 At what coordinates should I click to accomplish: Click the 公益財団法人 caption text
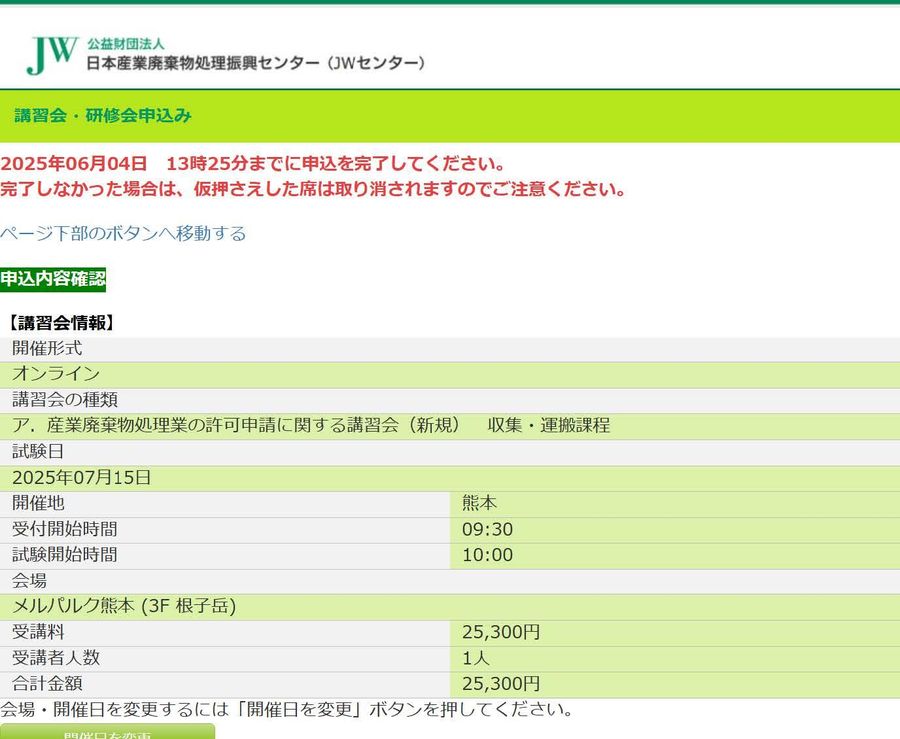pyautogui.click(x=126, y=44)
